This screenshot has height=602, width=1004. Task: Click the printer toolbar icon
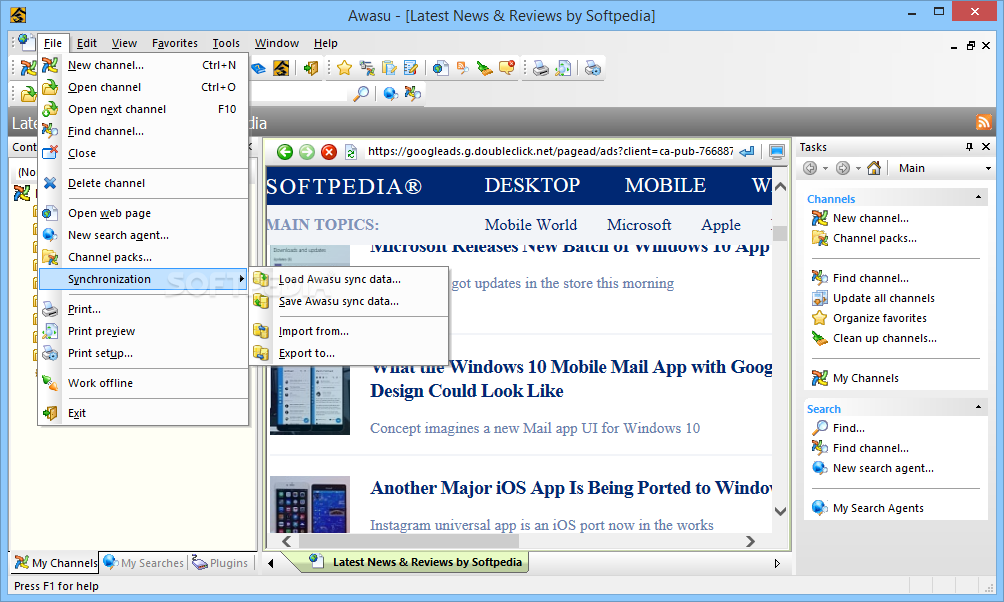[x=541, y=68]
